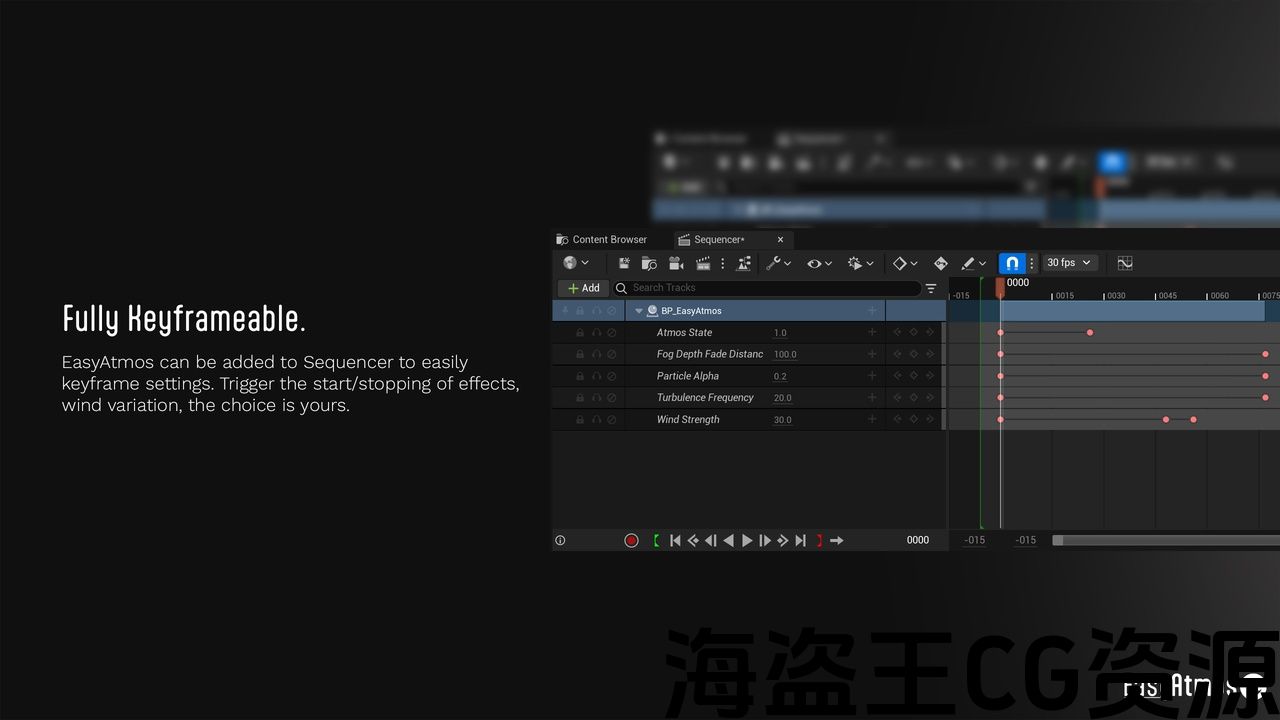Click the green Add track button
Screen dimensions: 1280x720
coord(583,288)
